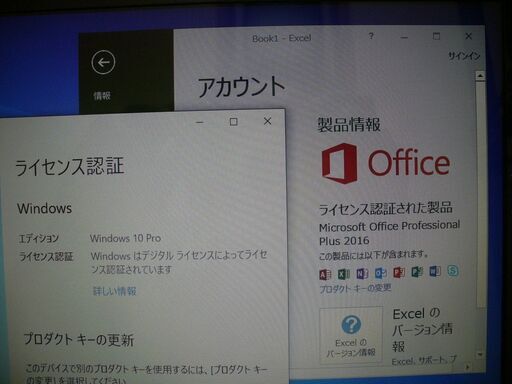Click Excel scrollbar up arrow
The height and width of the screenshot is (384, 512).
click(480, 76)
